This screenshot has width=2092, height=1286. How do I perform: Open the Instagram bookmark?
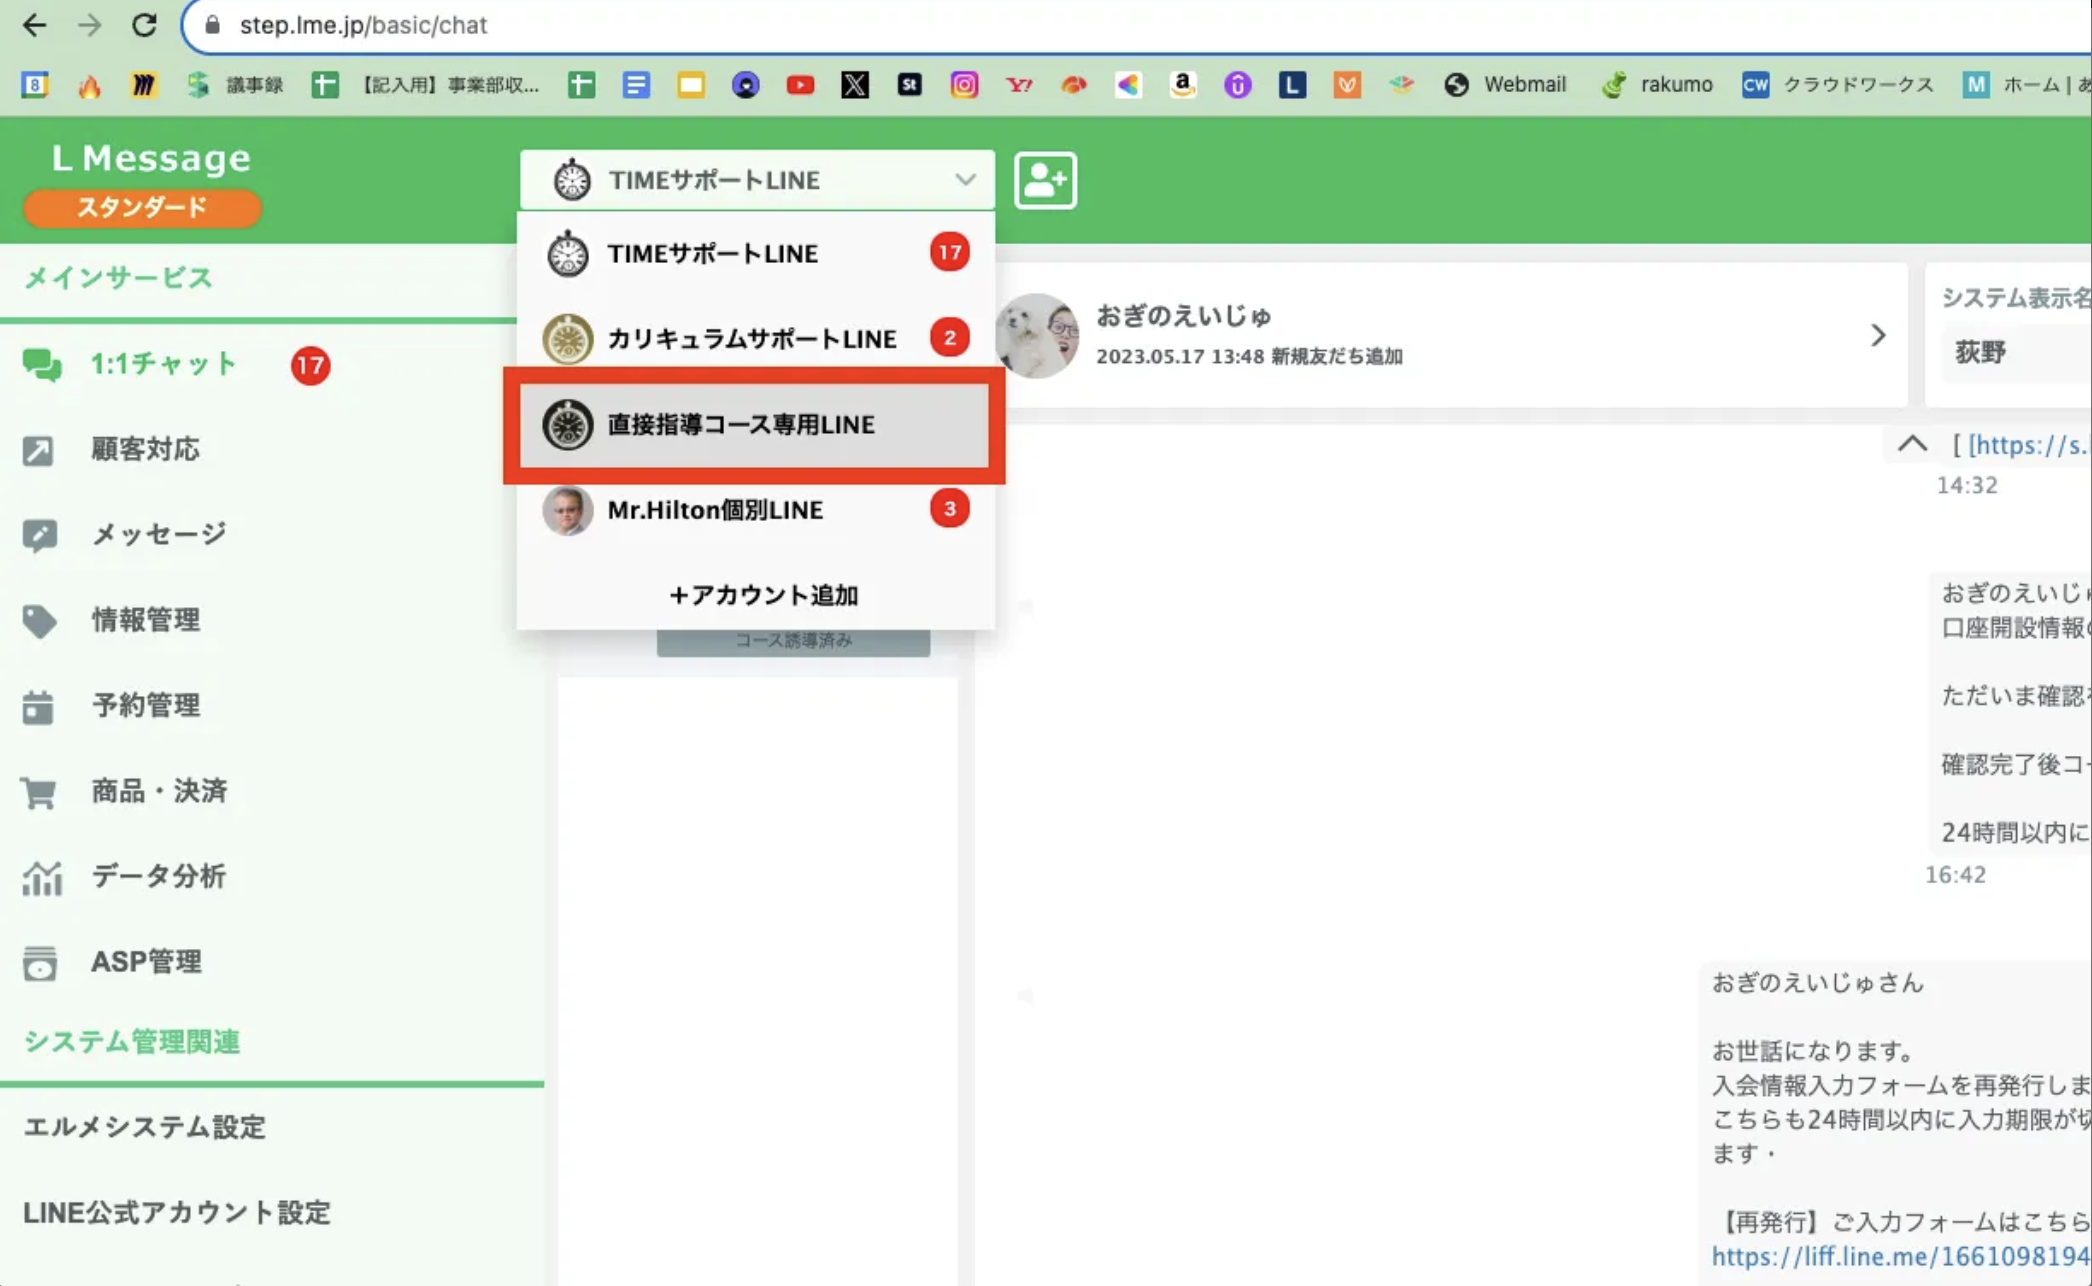964,85
